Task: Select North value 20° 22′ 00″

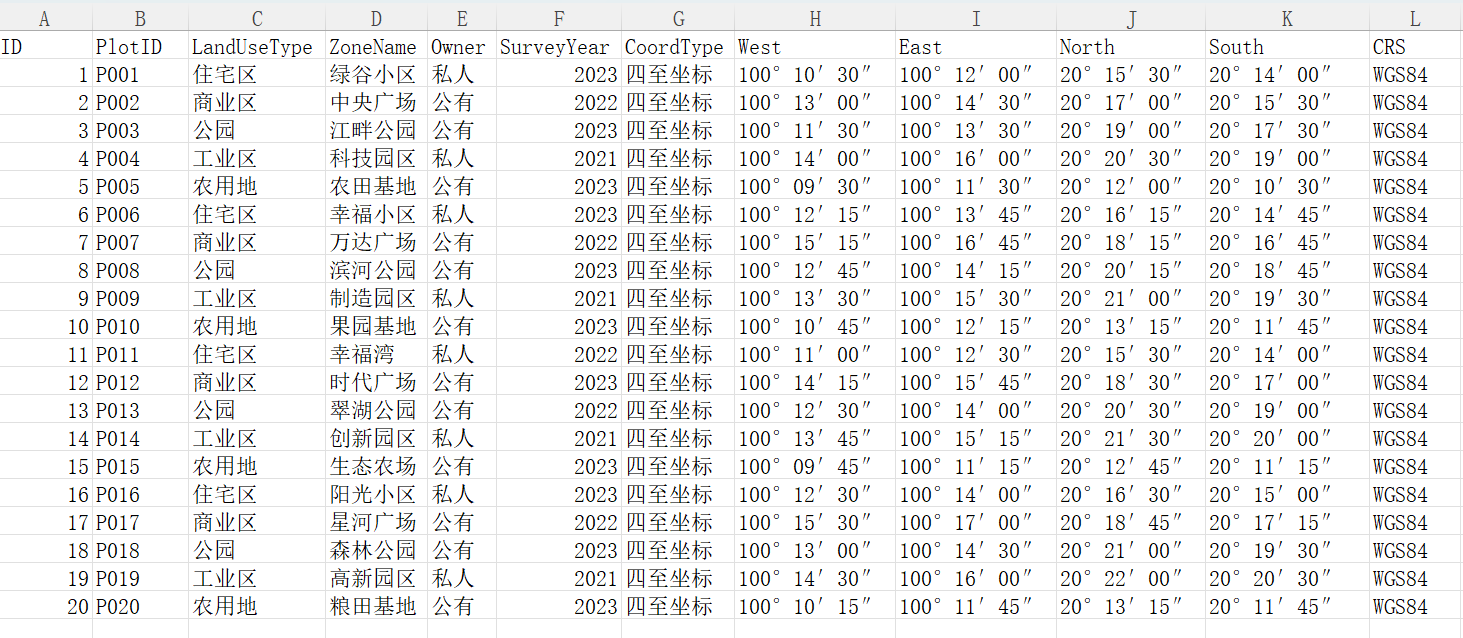Action: click(x=1131, y=578)
